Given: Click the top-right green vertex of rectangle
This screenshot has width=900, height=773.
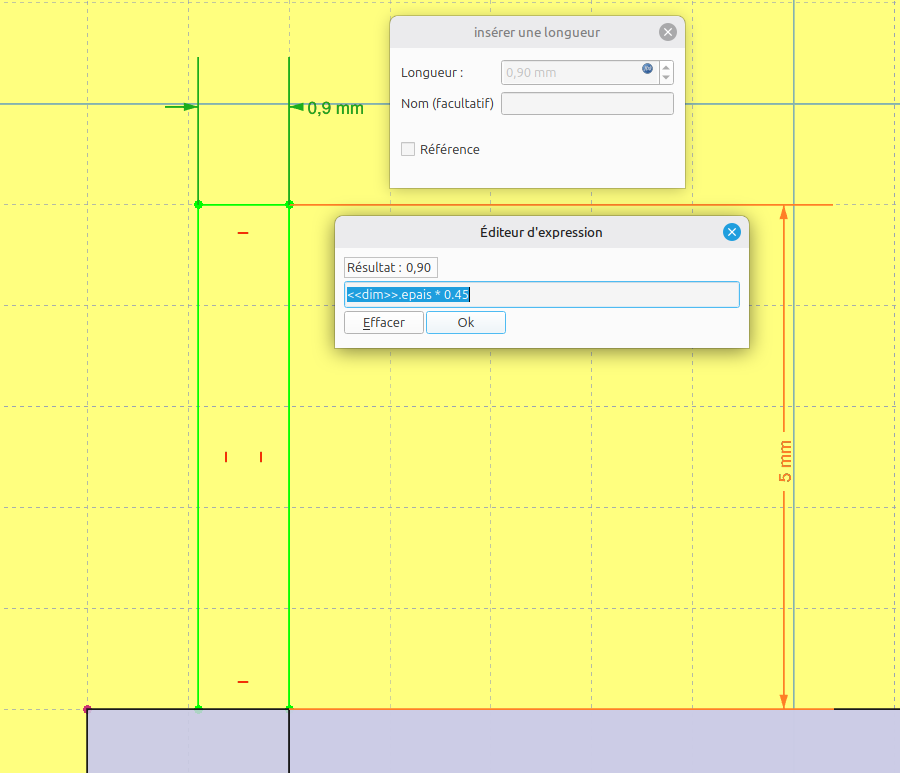Looking at the screenshot, I should click(x=289, y=204).
